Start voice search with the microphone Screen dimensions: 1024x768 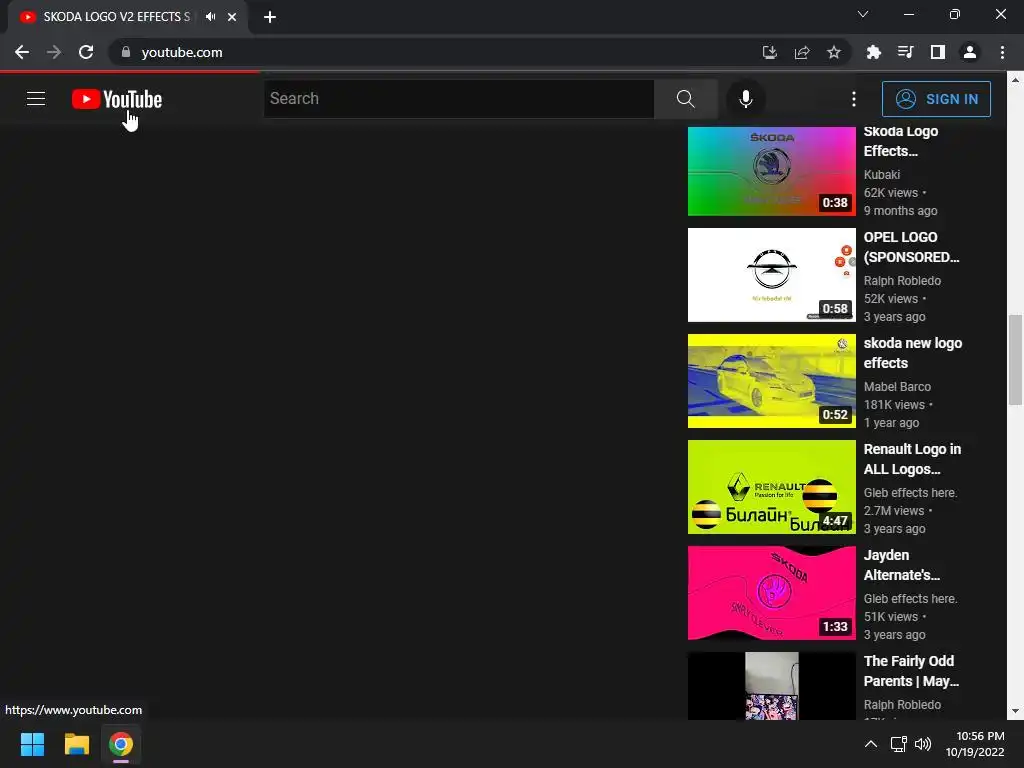point(745,99)
